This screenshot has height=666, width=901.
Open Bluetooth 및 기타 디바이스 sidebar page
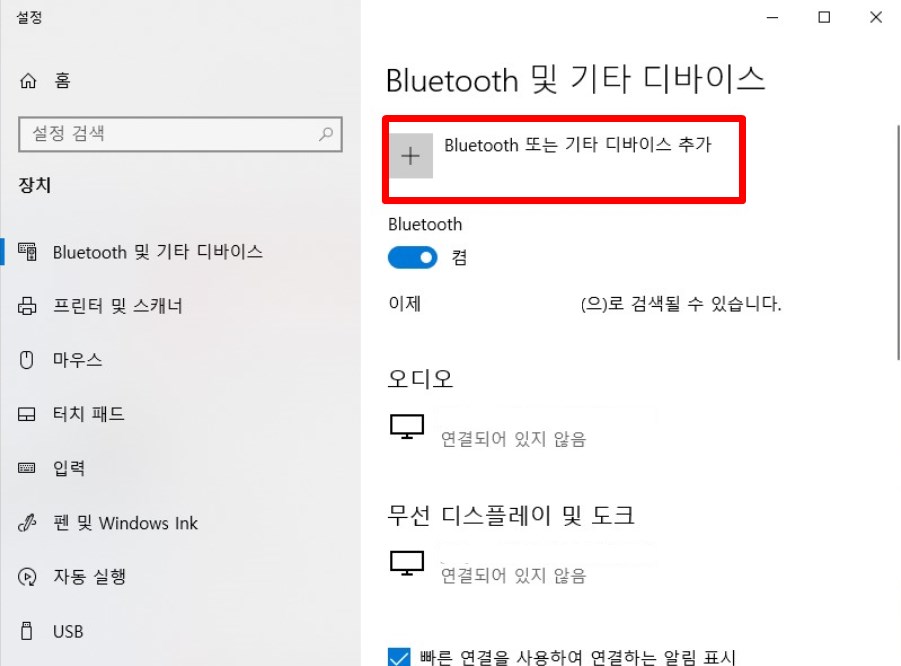[x=141, y=252]
